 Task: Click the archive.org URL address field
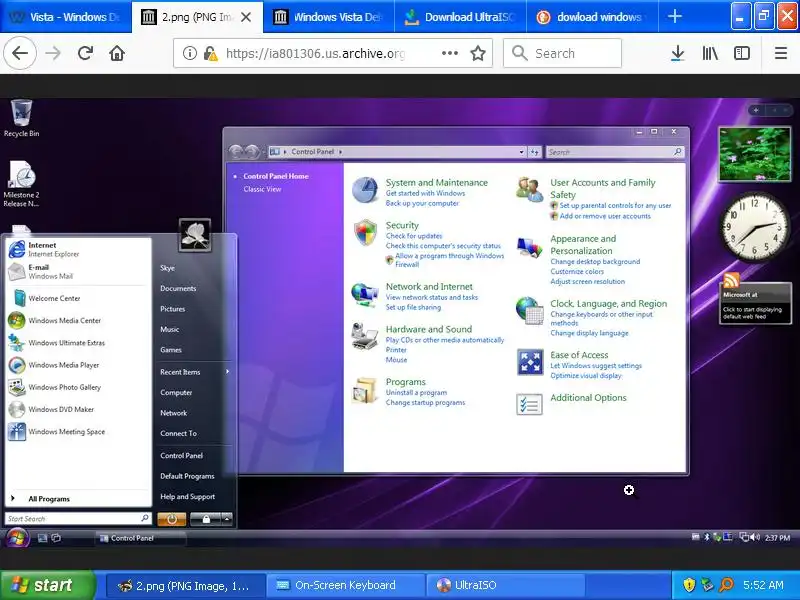[315, 53]
